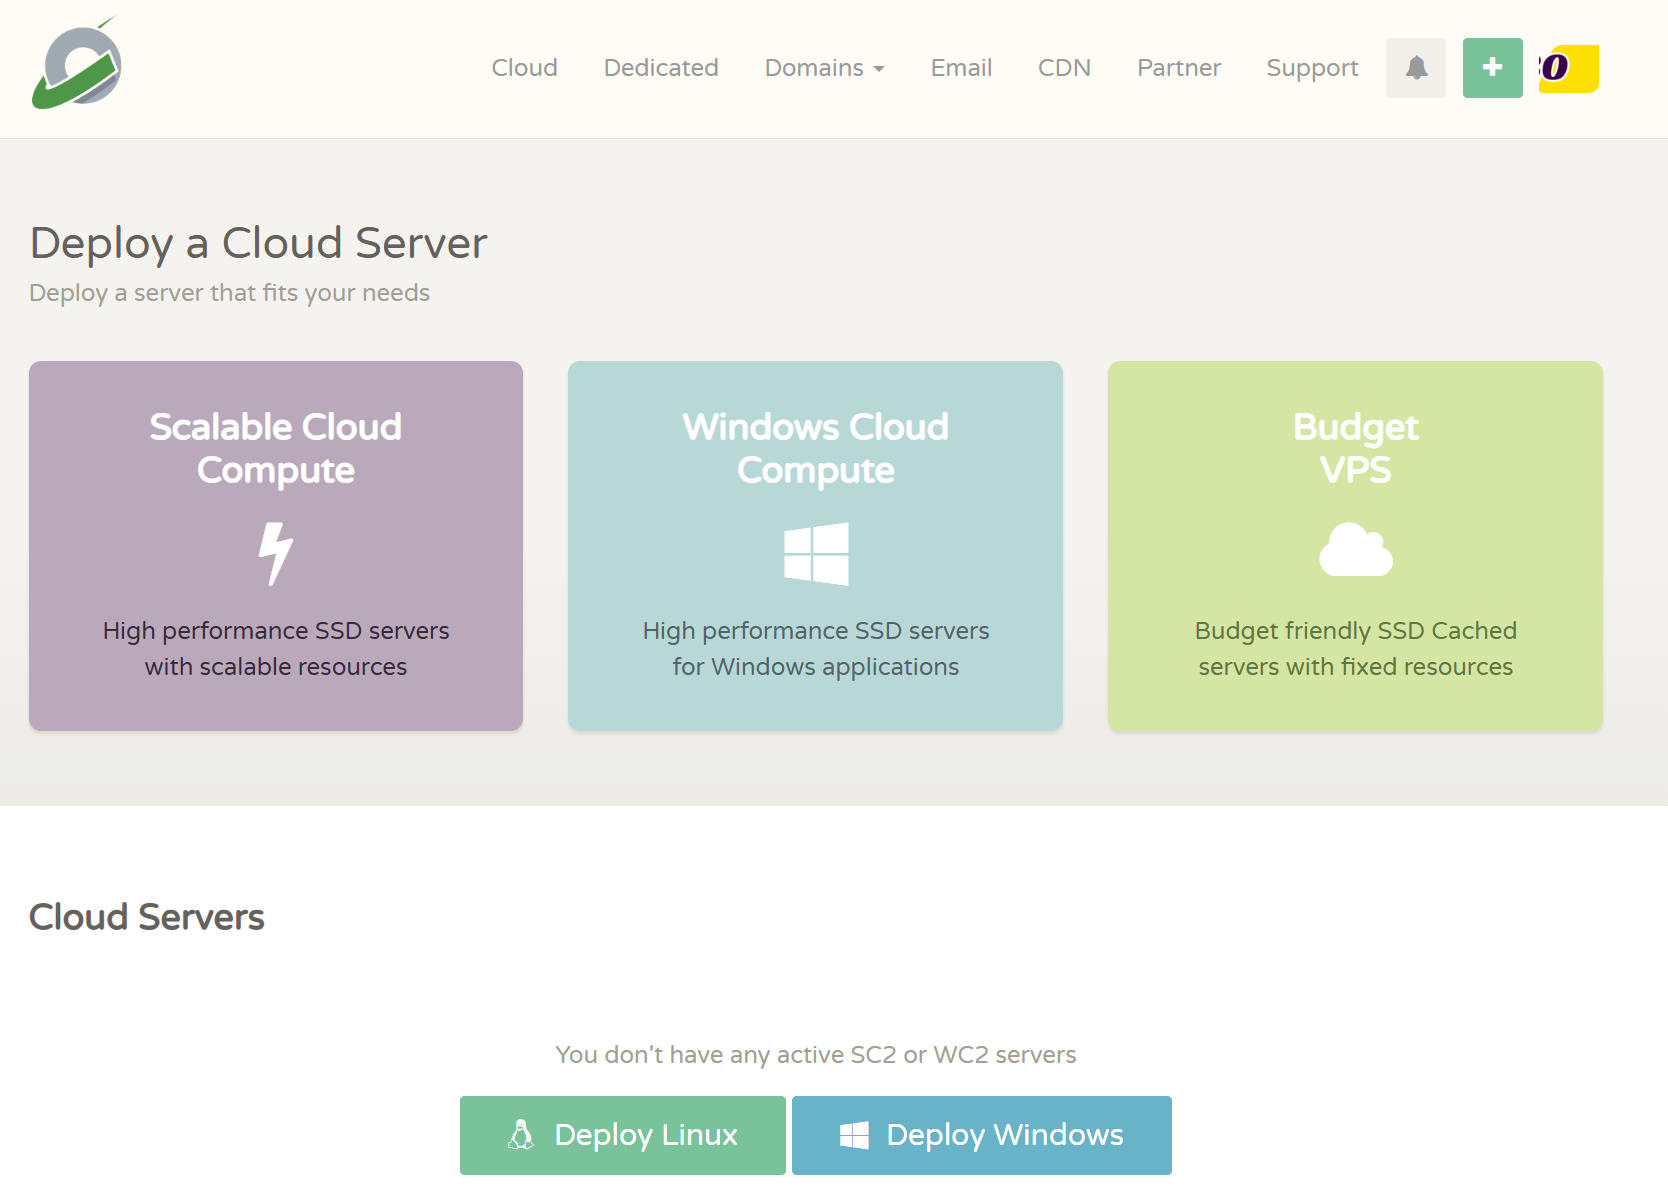Click the Windows logo in the teal card
Screen dimensions: 1668x1192
(816, 553)
